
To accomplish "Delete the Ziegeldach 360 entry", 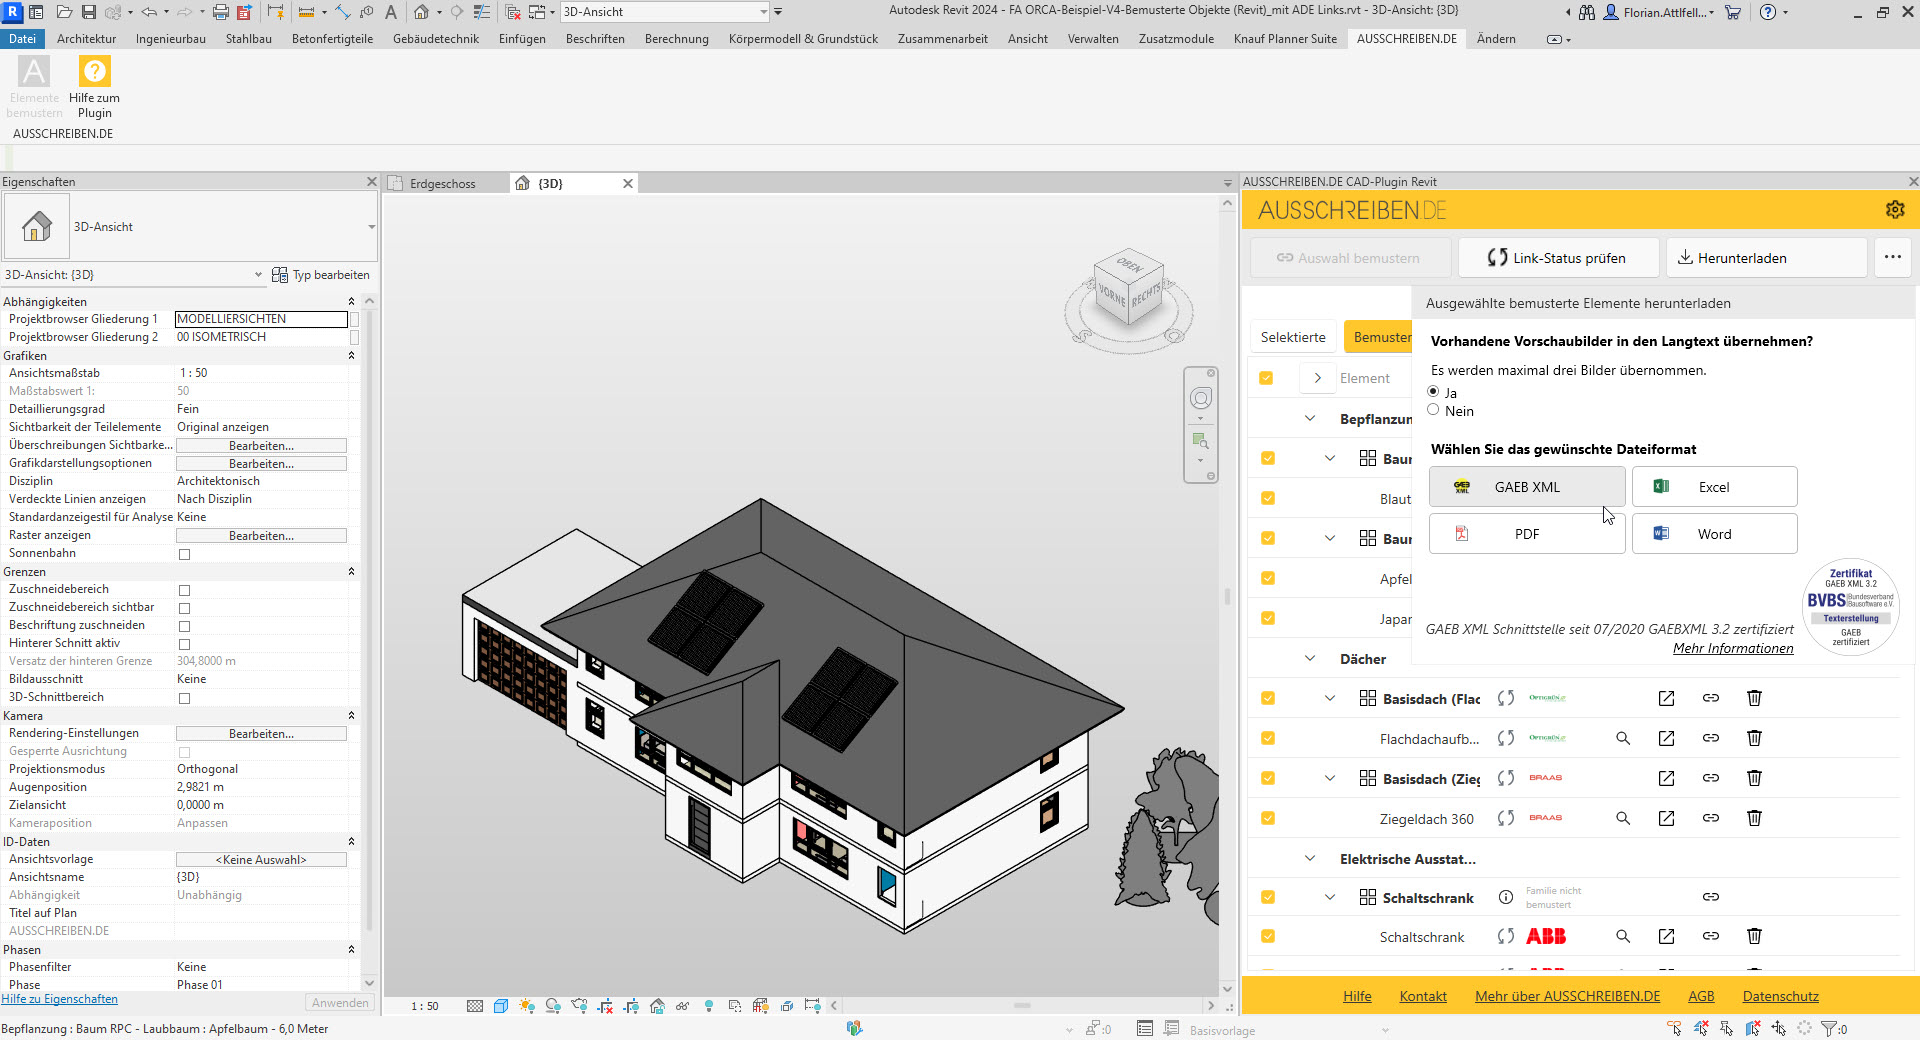I will click(1753, 818).
